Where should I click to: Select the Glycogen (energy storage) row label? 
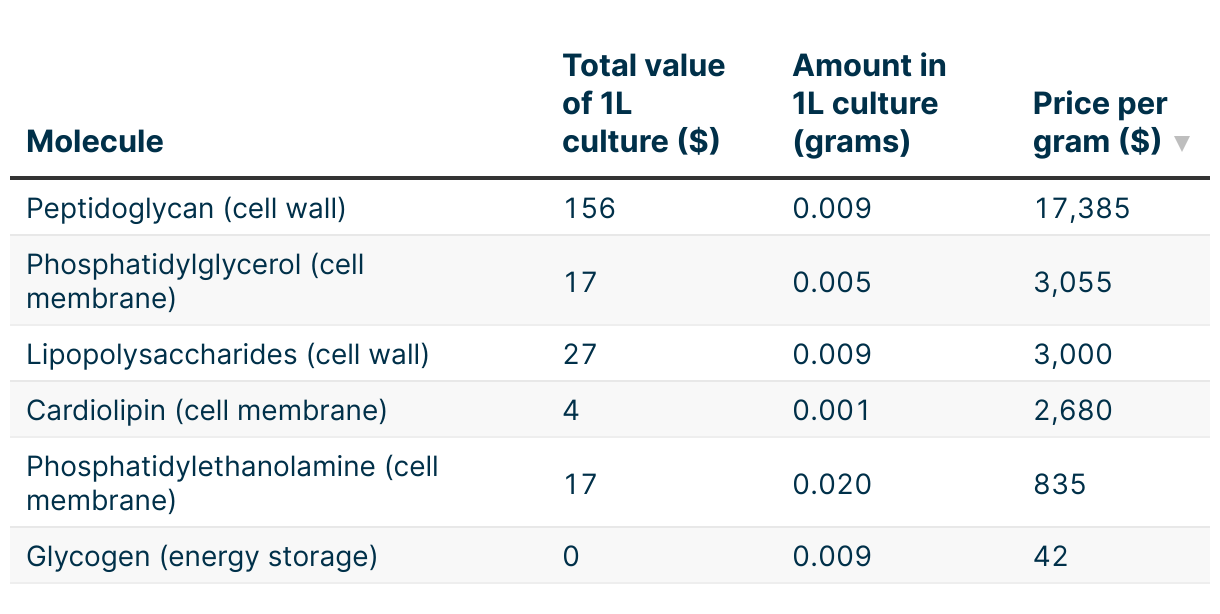[202, 556]
